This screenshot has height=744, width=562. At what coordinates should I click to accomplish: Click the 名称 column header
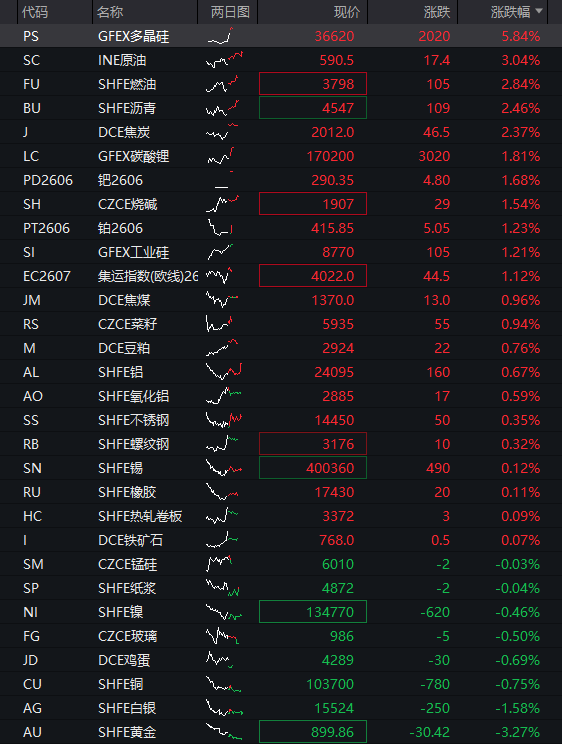coord(110,12)
